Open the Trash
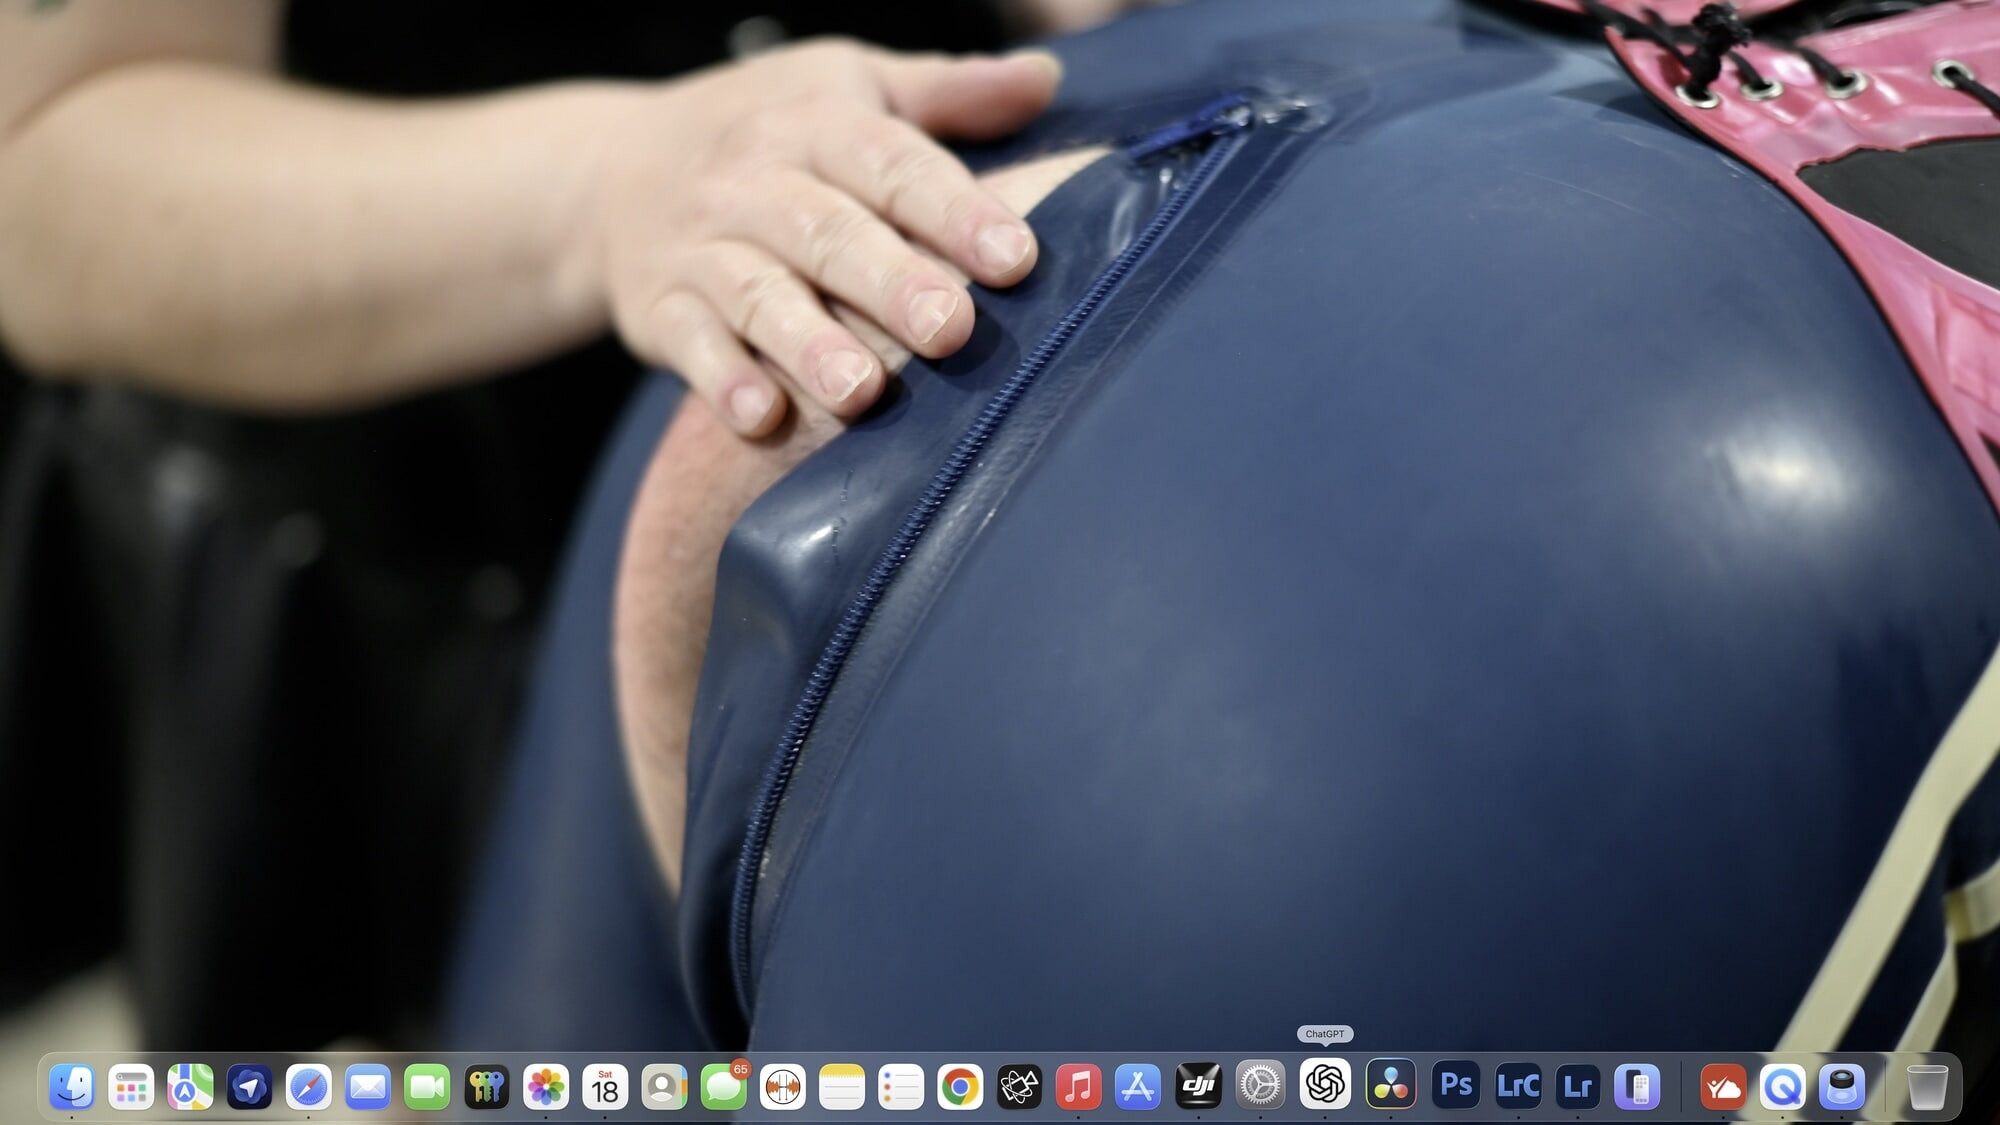This screenshot has width=2000, height=1125. 1926,1086
